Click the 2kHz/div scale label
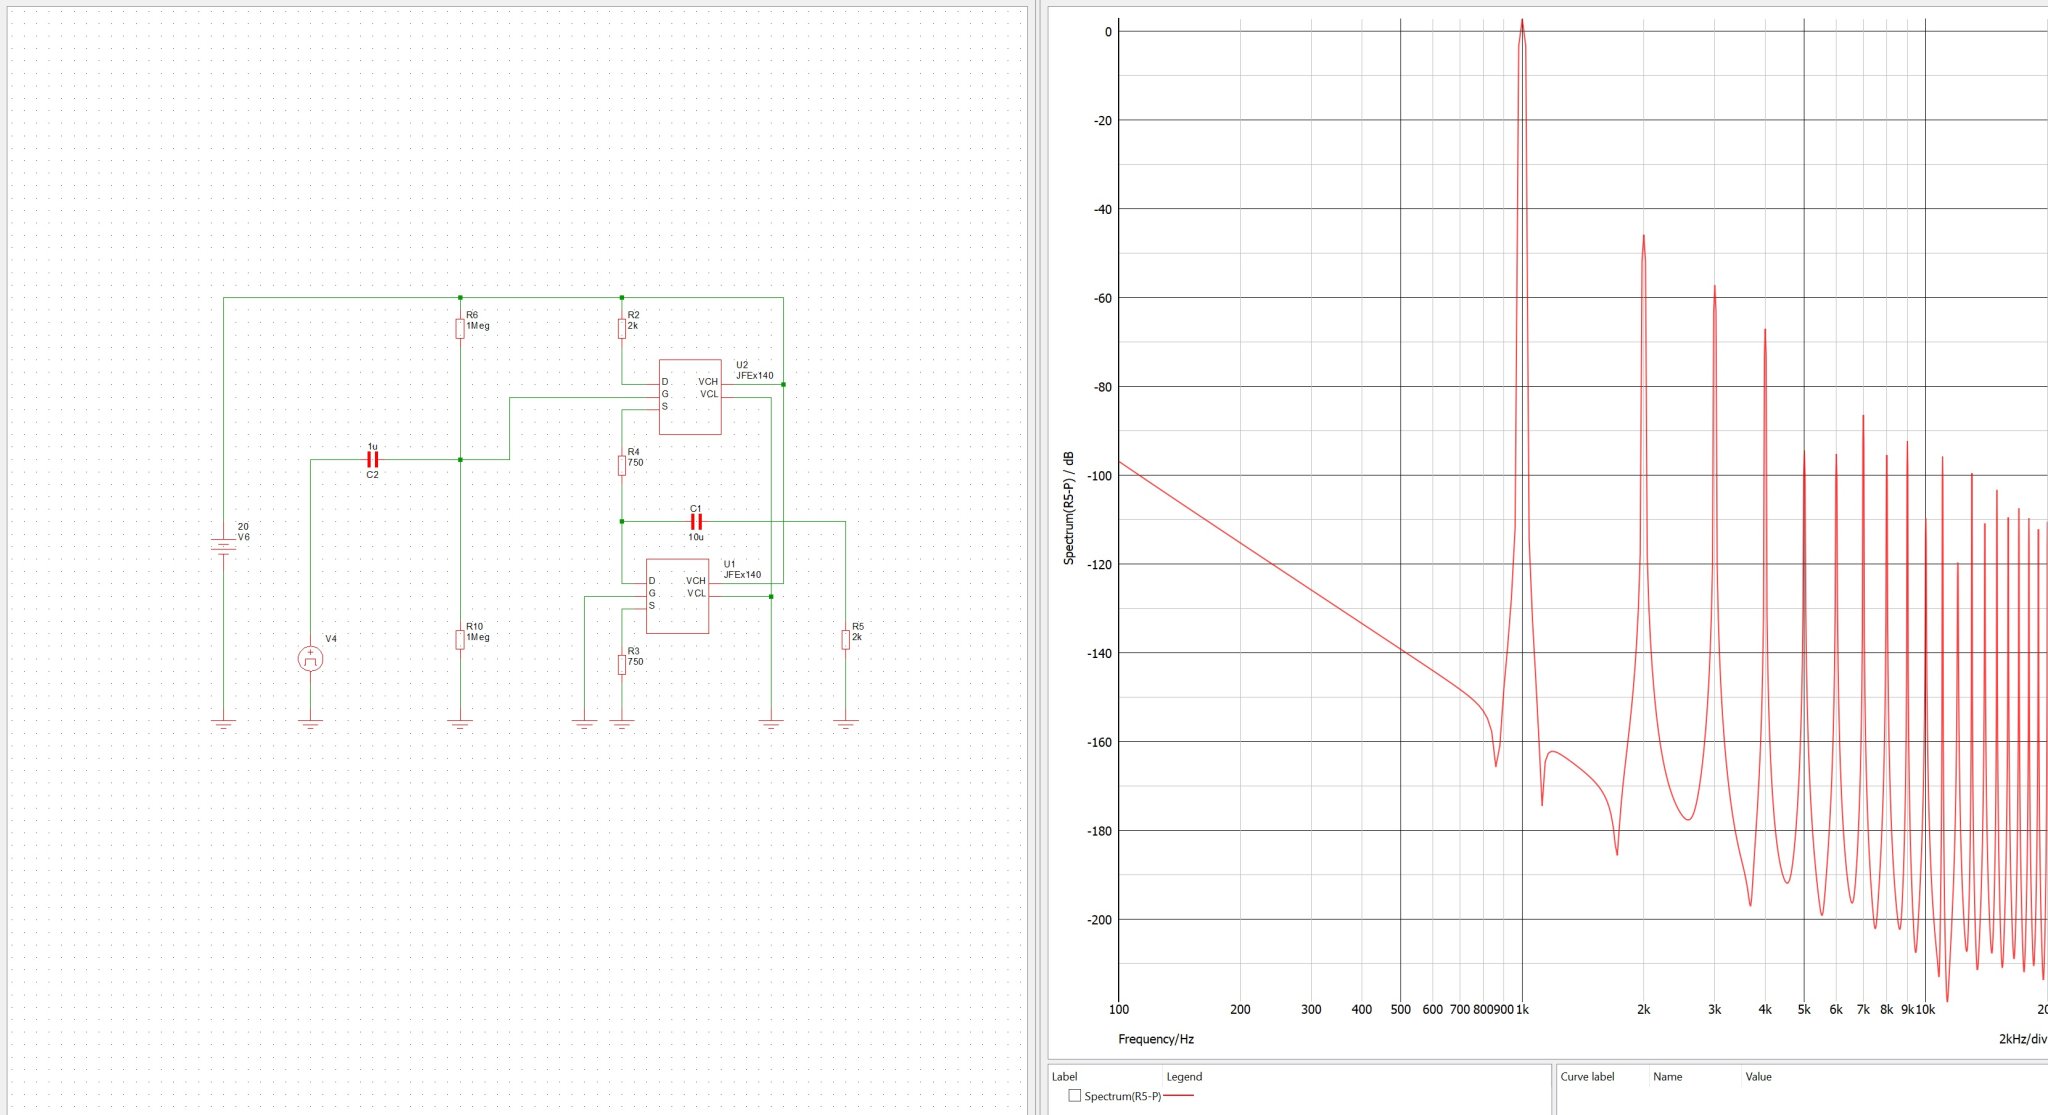Image resolution: width=2048 pixels, height=1115 pixels. (2022, 1039)
